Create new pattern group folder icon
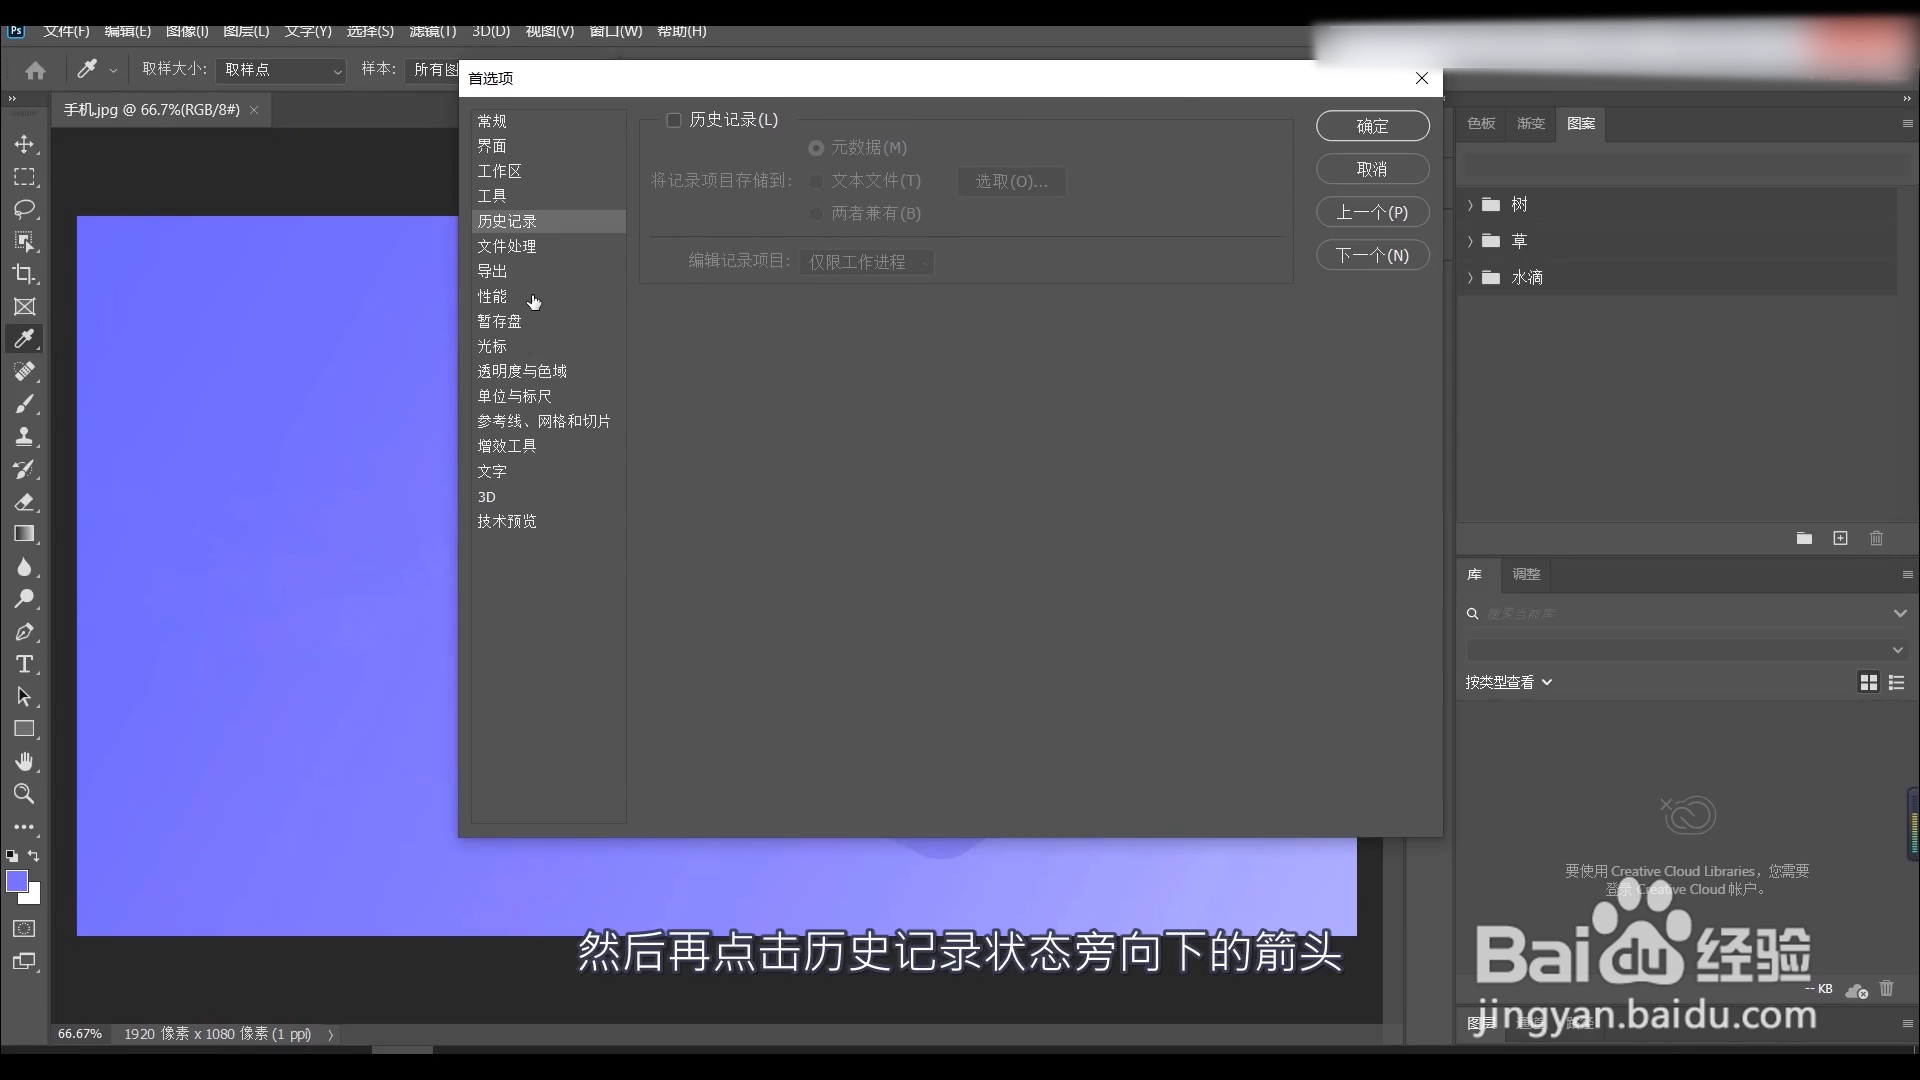1920x1080 pixels. [x=1804, y=538]
